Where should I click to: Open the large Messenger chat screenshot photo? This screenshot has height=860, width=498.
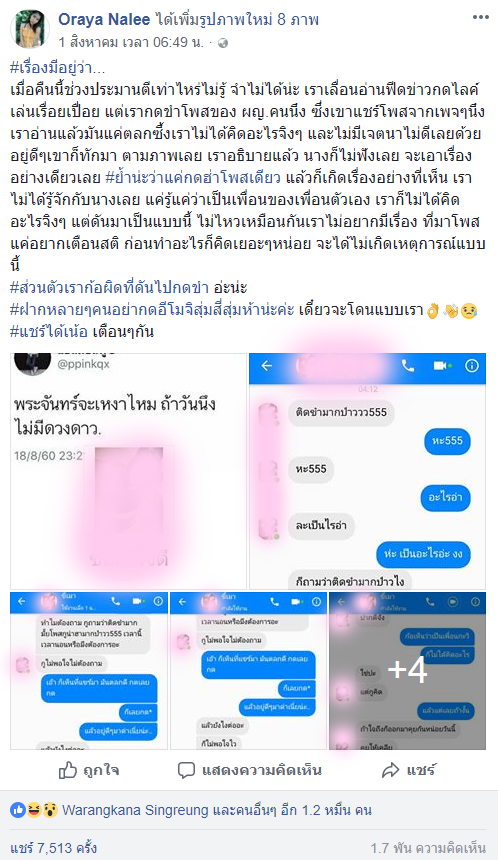[x=367, y=471]
